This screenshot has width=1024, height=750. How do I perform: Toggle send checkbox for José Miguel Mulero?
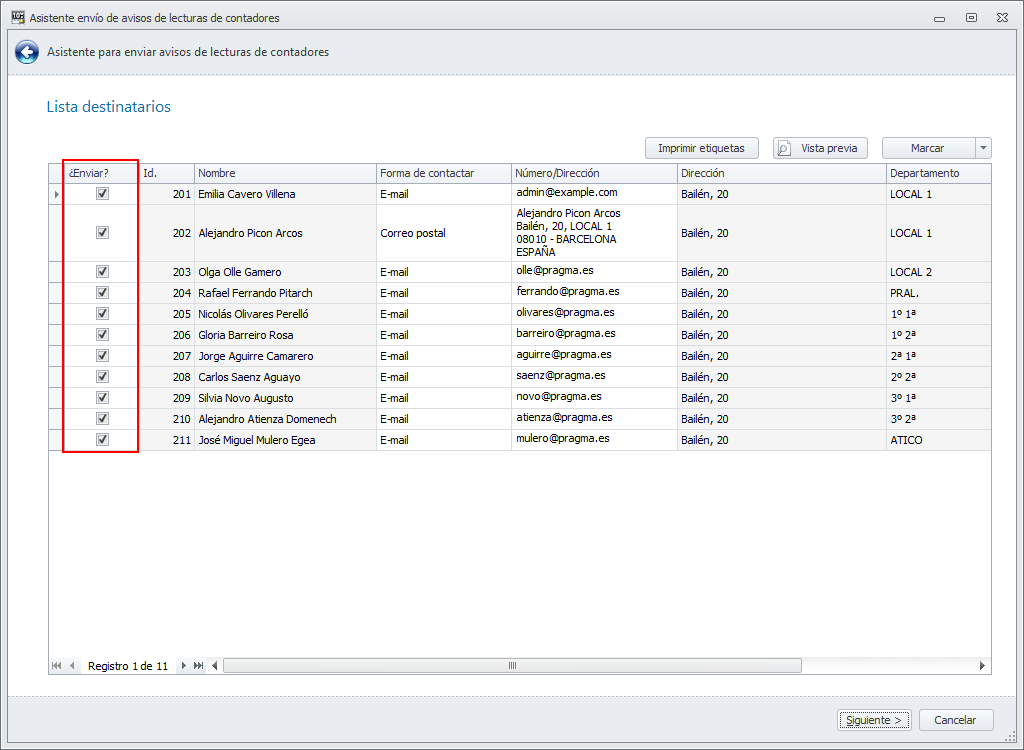point(103,438)
